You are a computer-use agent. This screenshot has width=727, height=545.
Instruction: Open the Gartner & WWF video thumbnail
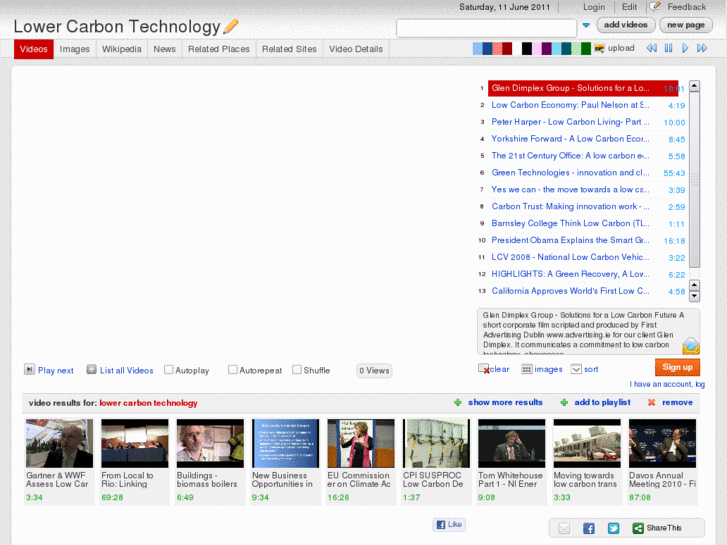(59, 443)
